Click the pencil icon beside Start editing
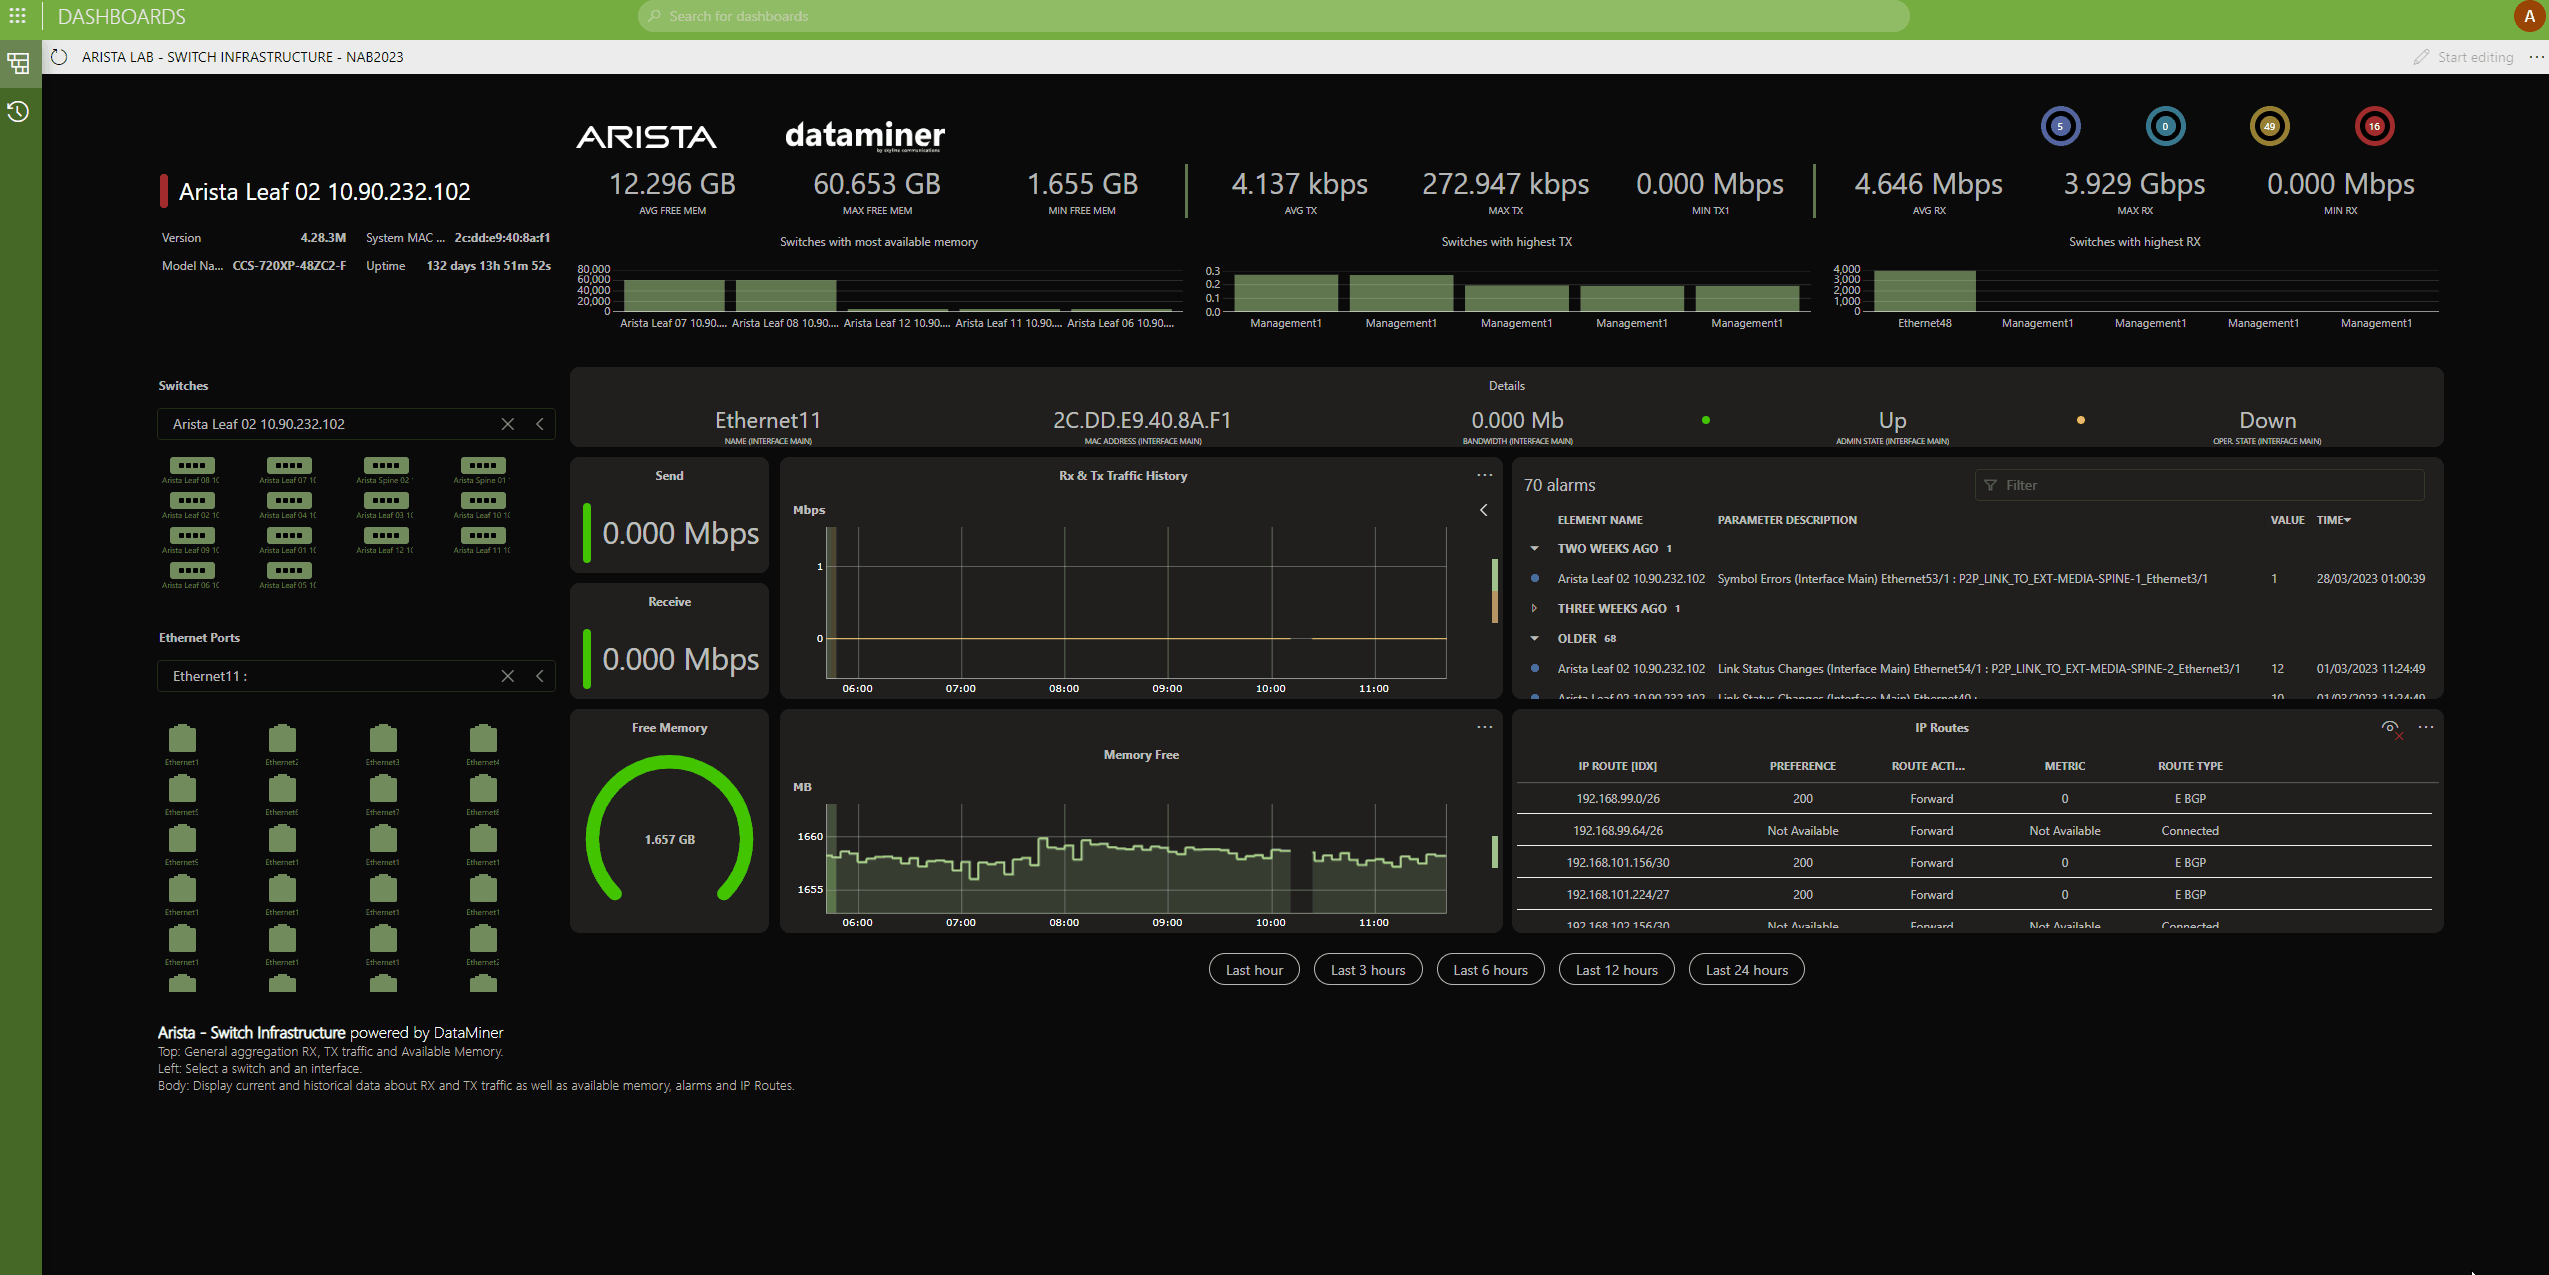This screenshot has width=2549, height=1275. click(2420, 57)
